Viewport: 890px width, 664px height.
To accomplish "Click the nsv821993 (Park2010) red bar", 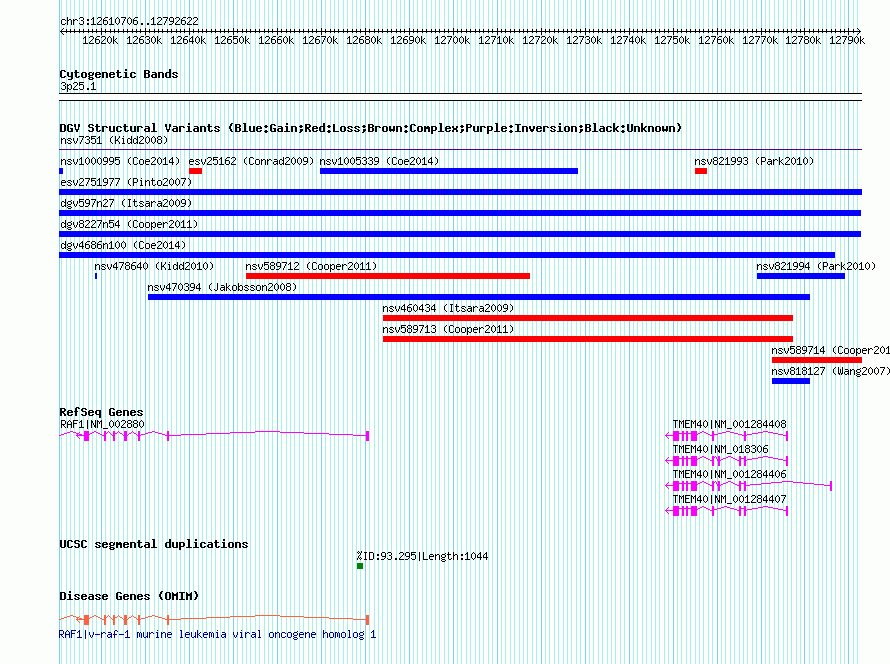I will [x=700, y=171].
